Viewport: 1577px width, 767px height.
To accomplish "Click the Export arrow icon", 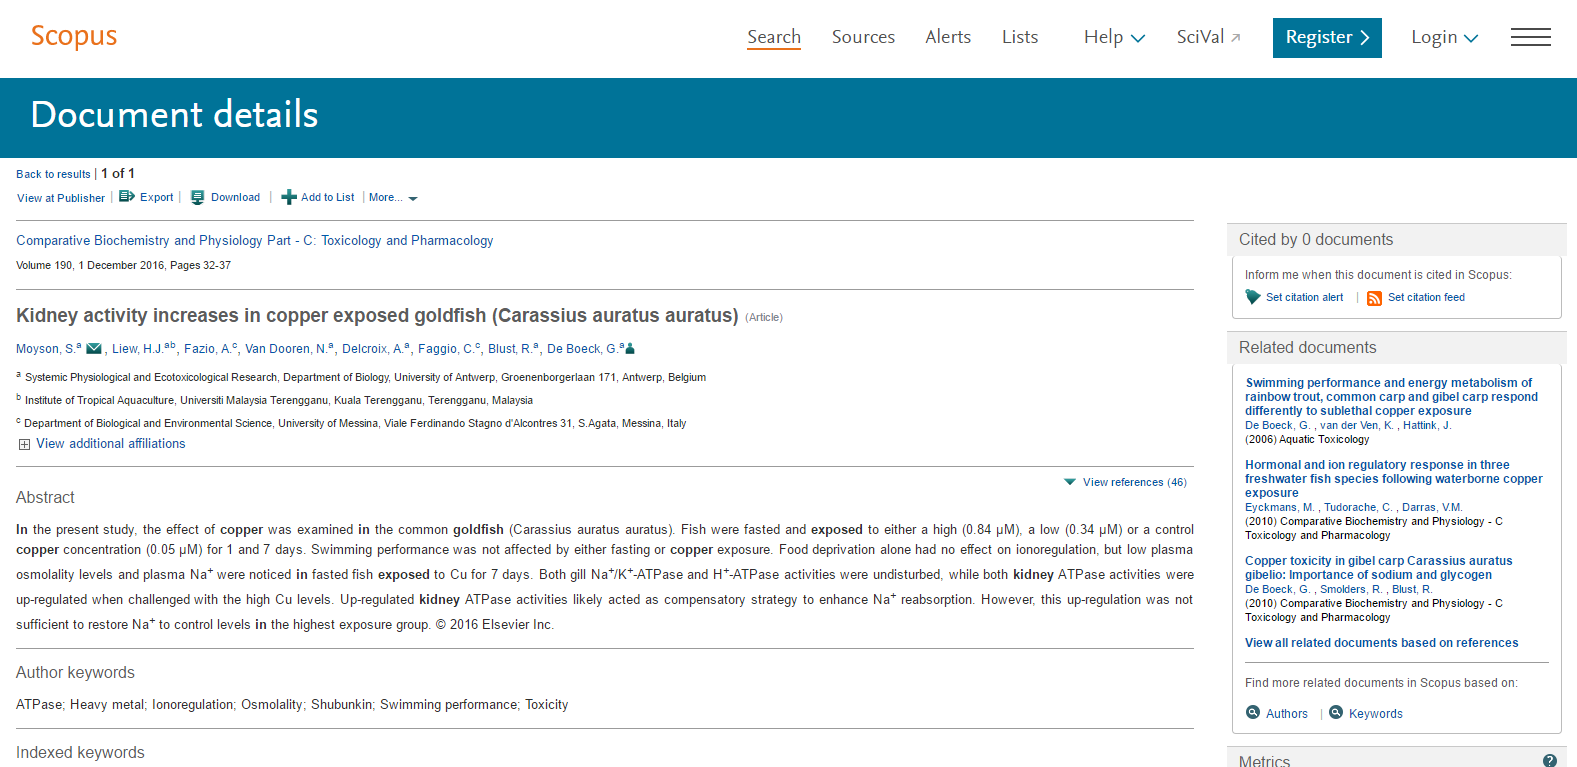I will tap(127, 197).
